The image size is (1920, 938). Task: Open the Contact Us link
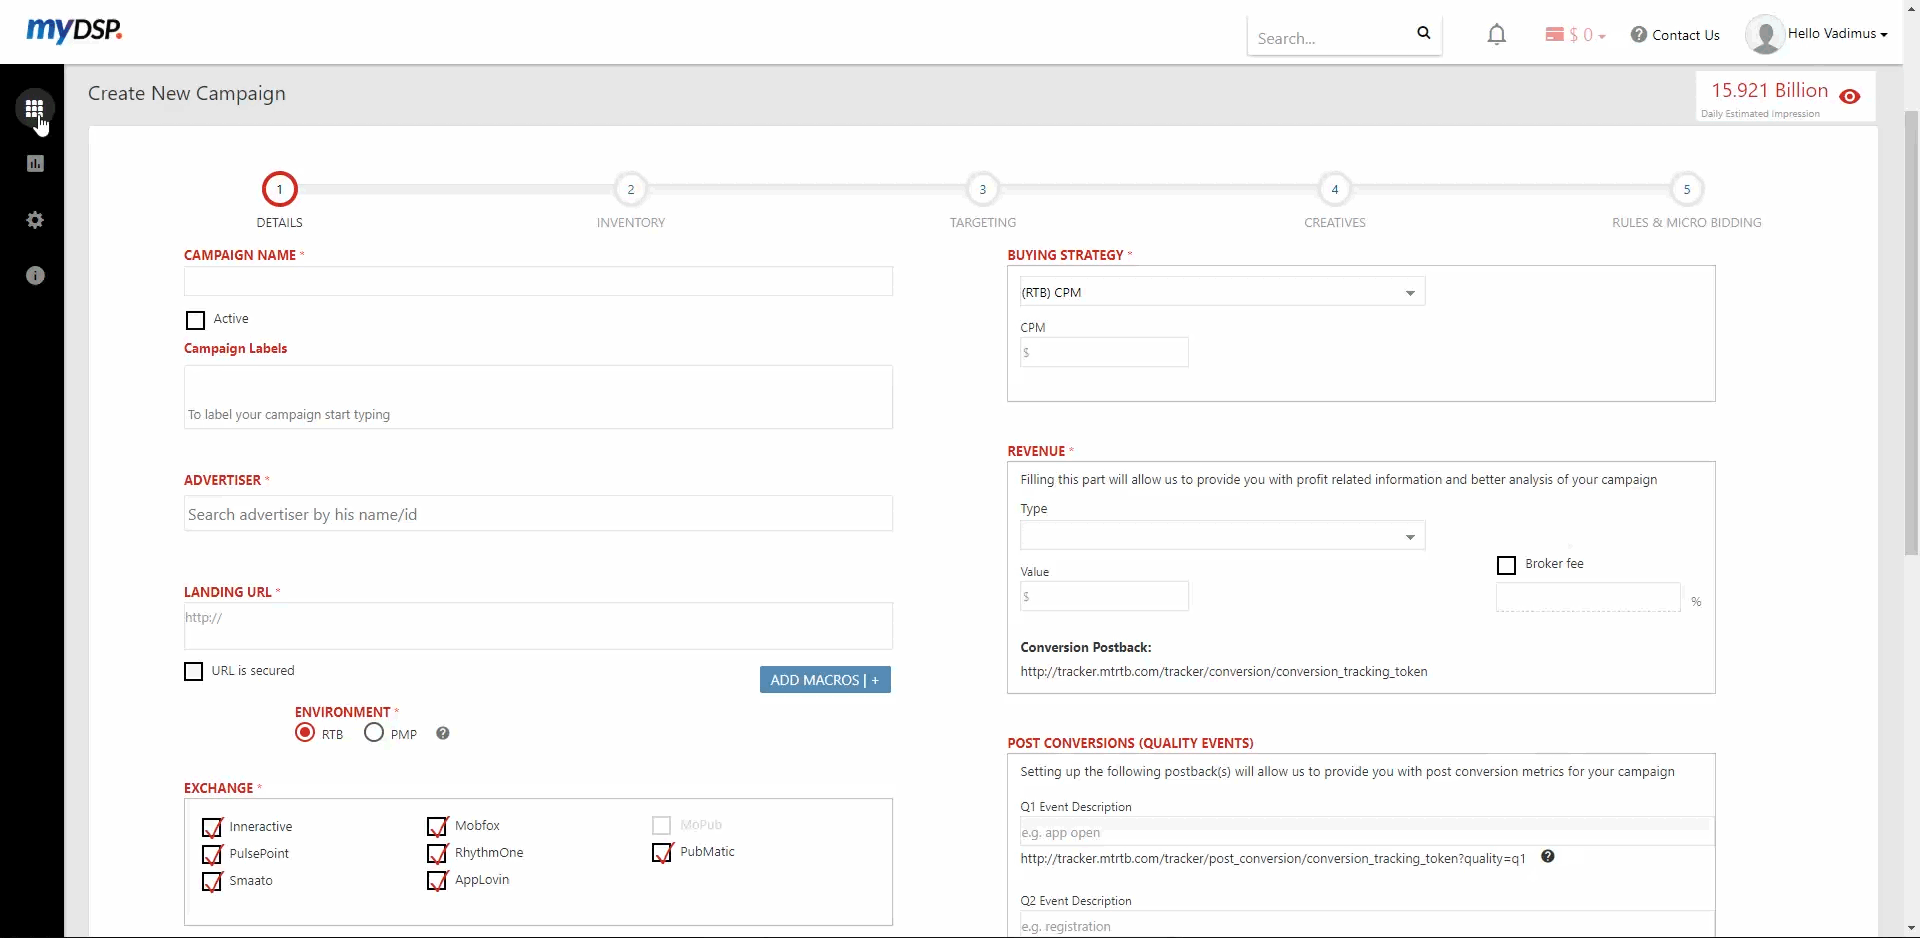pyautogui.click(x=1686, y=35)
